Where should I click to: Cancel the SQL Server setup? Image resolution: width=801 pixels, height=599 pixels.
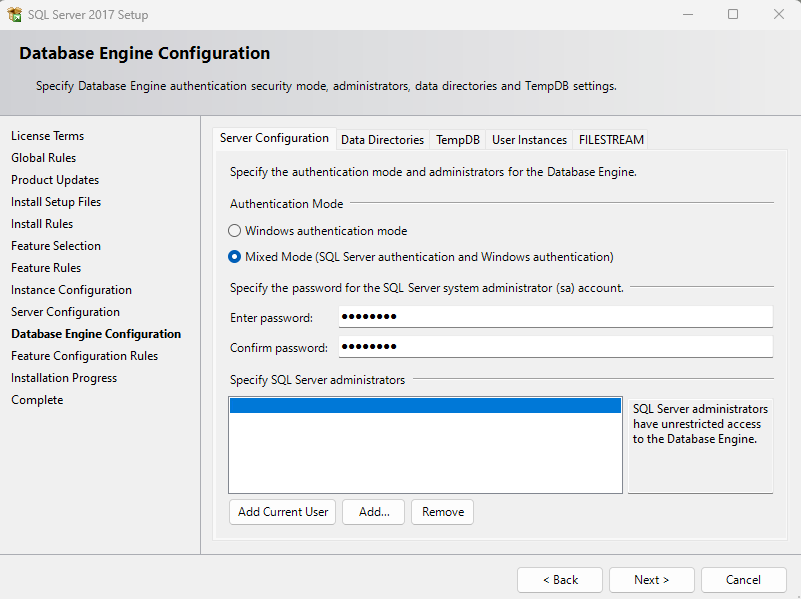744,580
